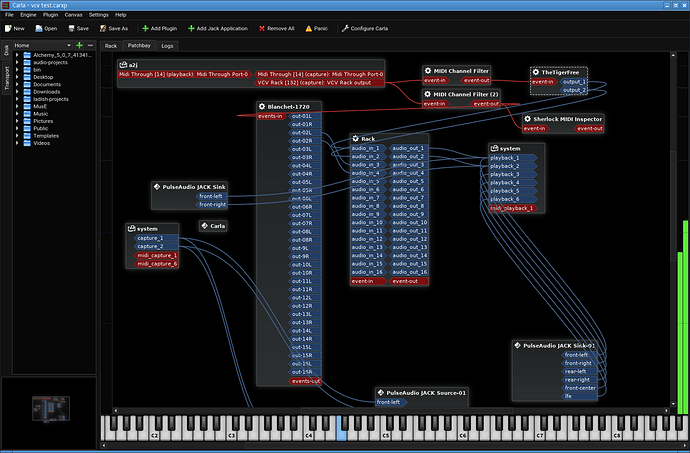Click the green plus bookmark icon

(x=79, y=45)
